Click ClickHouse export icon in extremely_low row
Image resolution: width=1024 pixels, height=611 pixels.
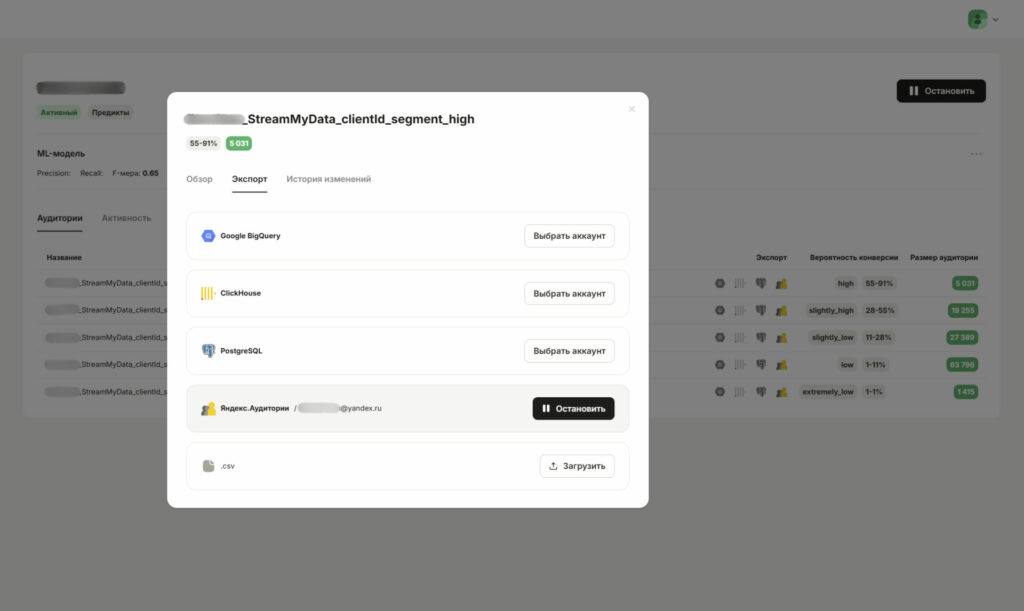tap(740, 392)
